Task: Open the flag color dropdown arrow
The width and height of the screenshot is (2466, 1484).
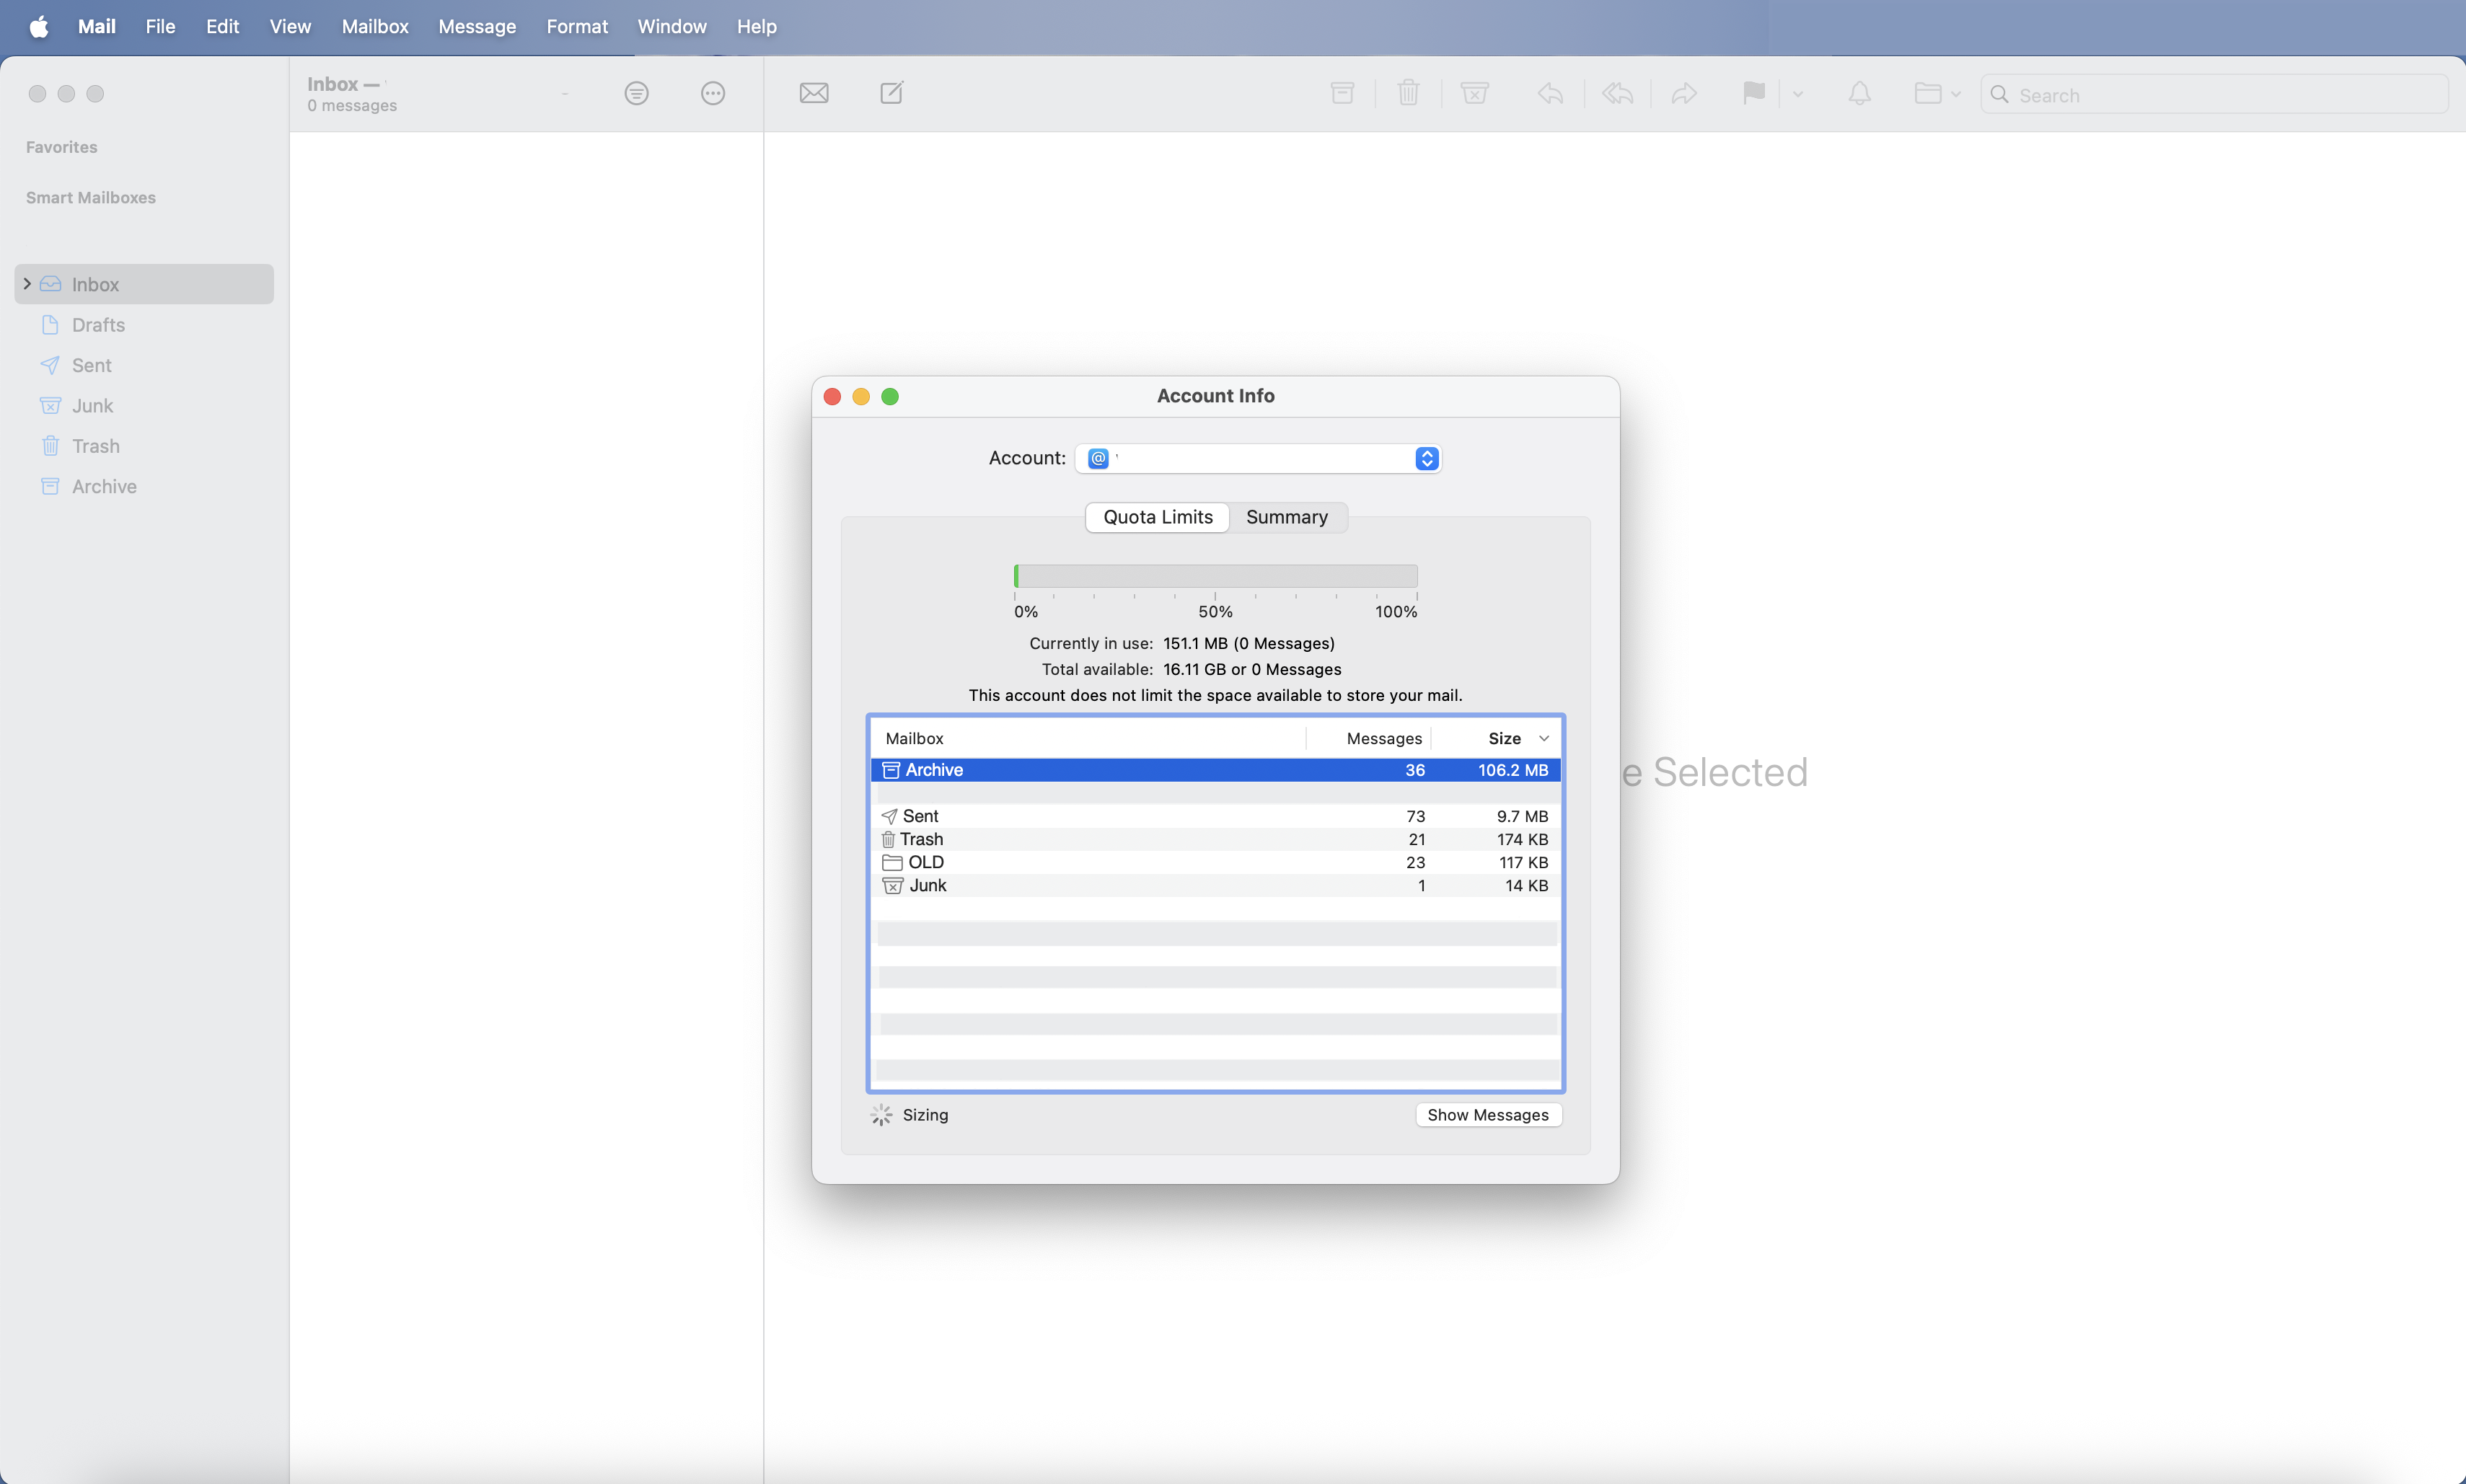Action: coord(1797,94)
